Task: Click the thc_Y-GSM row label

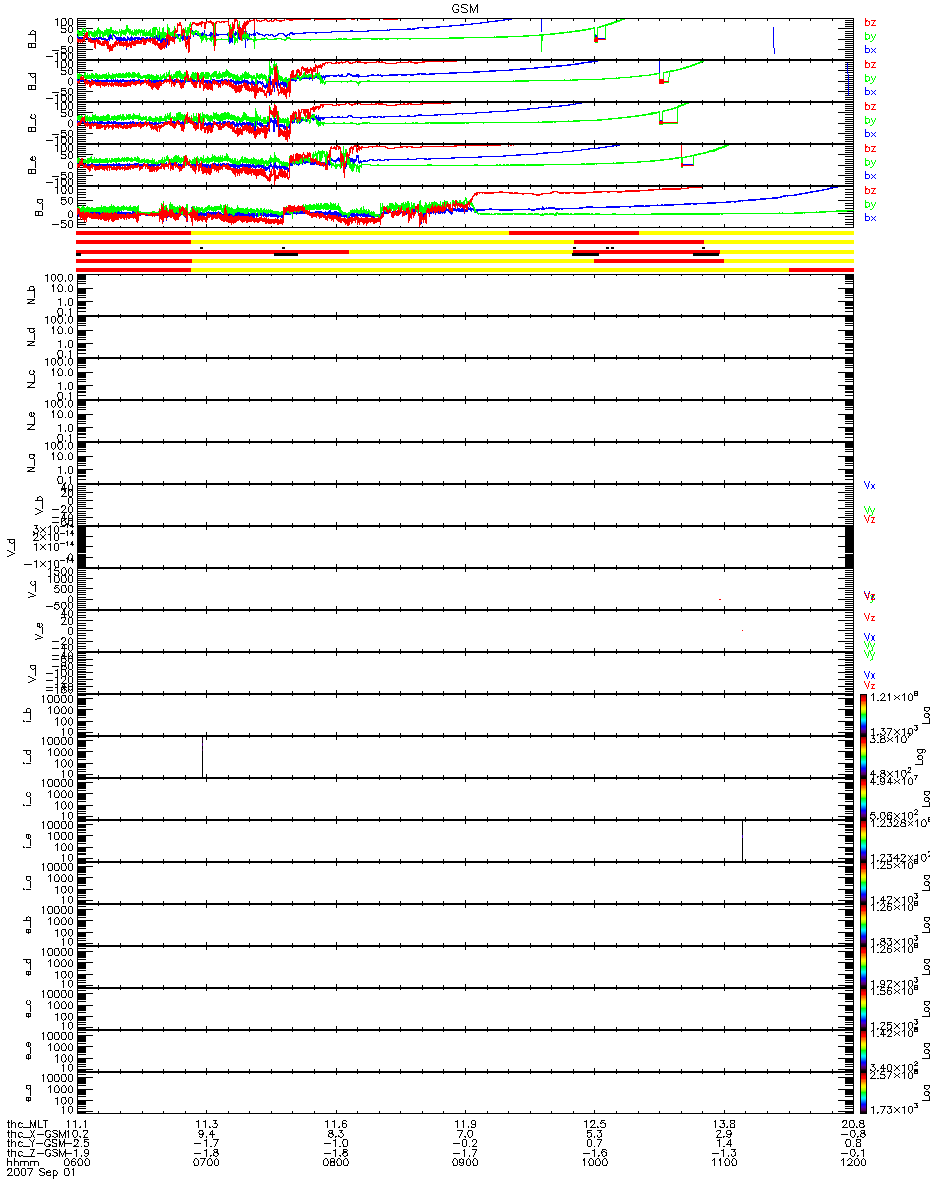Action: pos(35,1144)
